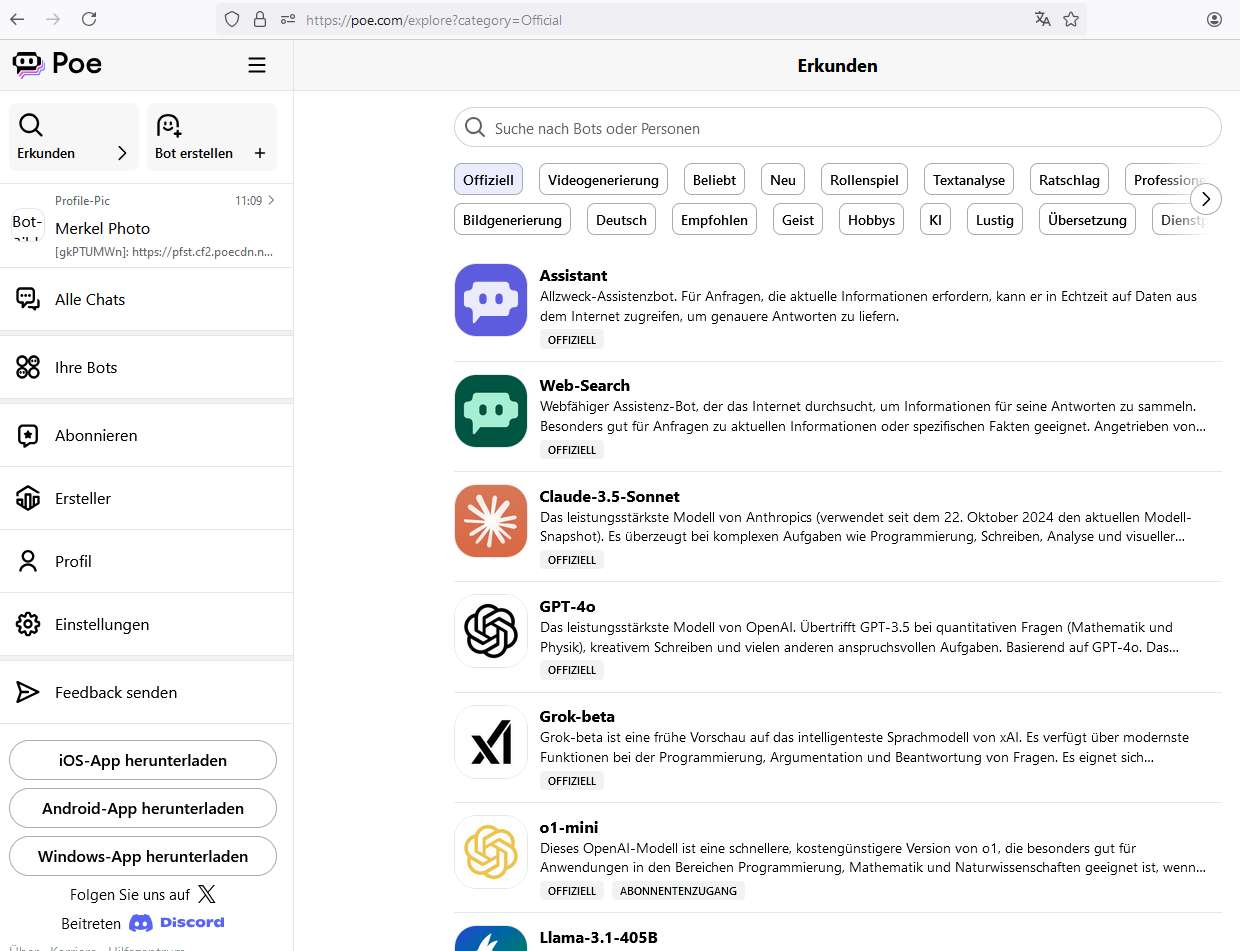Image resolution: width=1240 pixels, height=951 pixels.
Task: Select the Übersetzung category chip
Action: pyautogui.click(x=1087, y=220)
